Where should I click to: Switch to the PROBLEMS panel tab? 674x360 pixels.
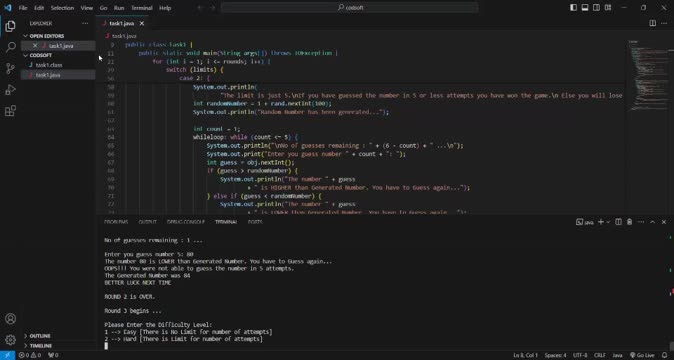[116, 222]
